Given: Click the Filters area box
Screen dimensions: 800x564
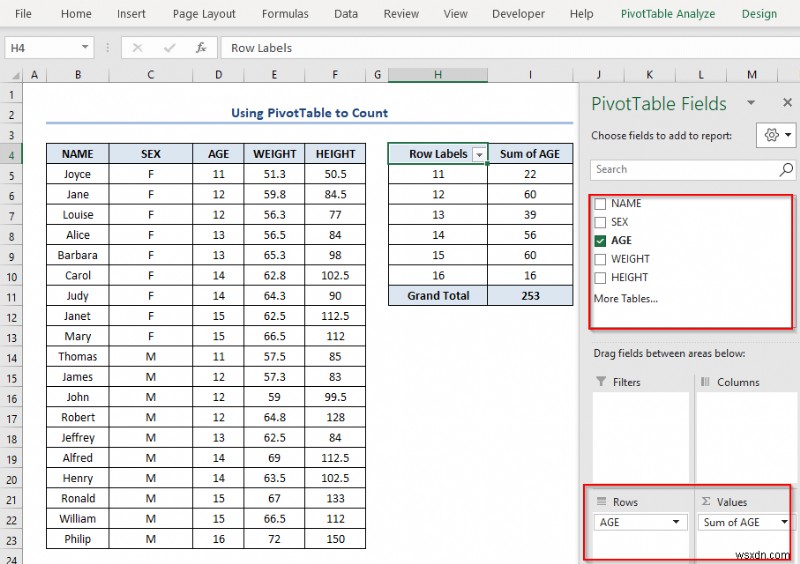Looking at the screenshot, I should point(641,437).
